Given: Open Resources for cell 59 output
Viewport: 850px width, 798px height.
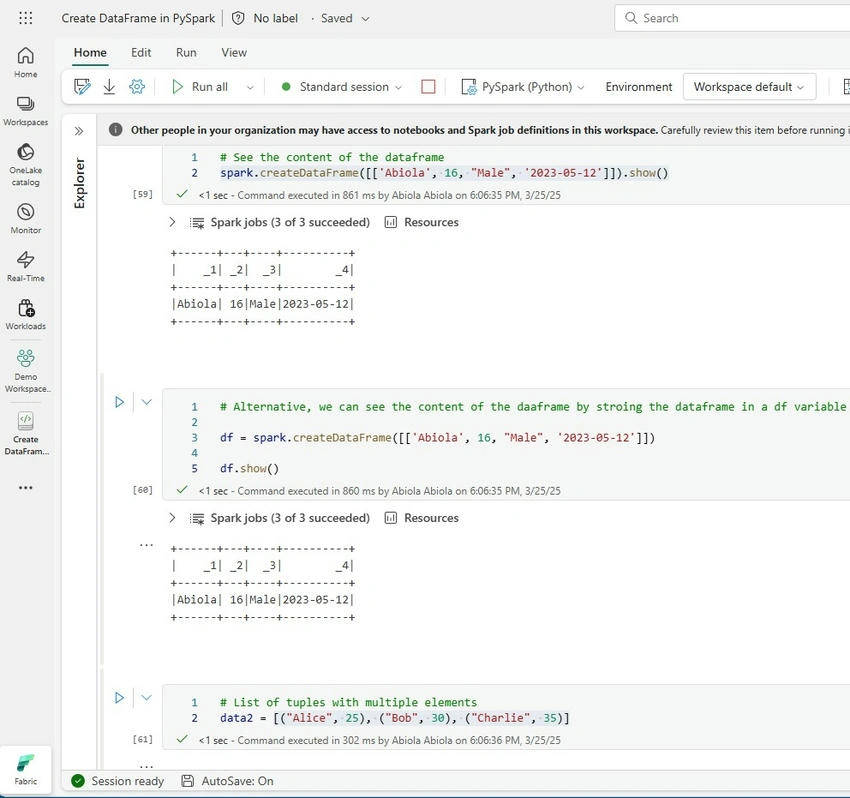Looking at the screenshot, I should [x=421, y=222].
